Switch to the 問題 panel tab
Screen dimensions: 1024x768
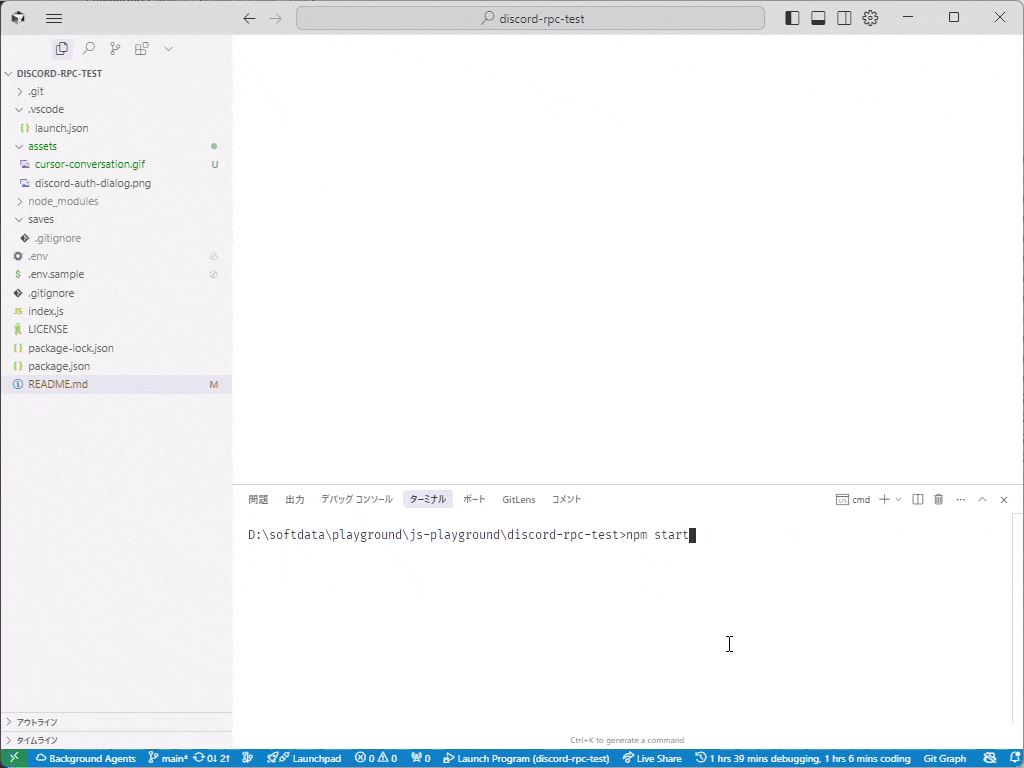[258, 499]
